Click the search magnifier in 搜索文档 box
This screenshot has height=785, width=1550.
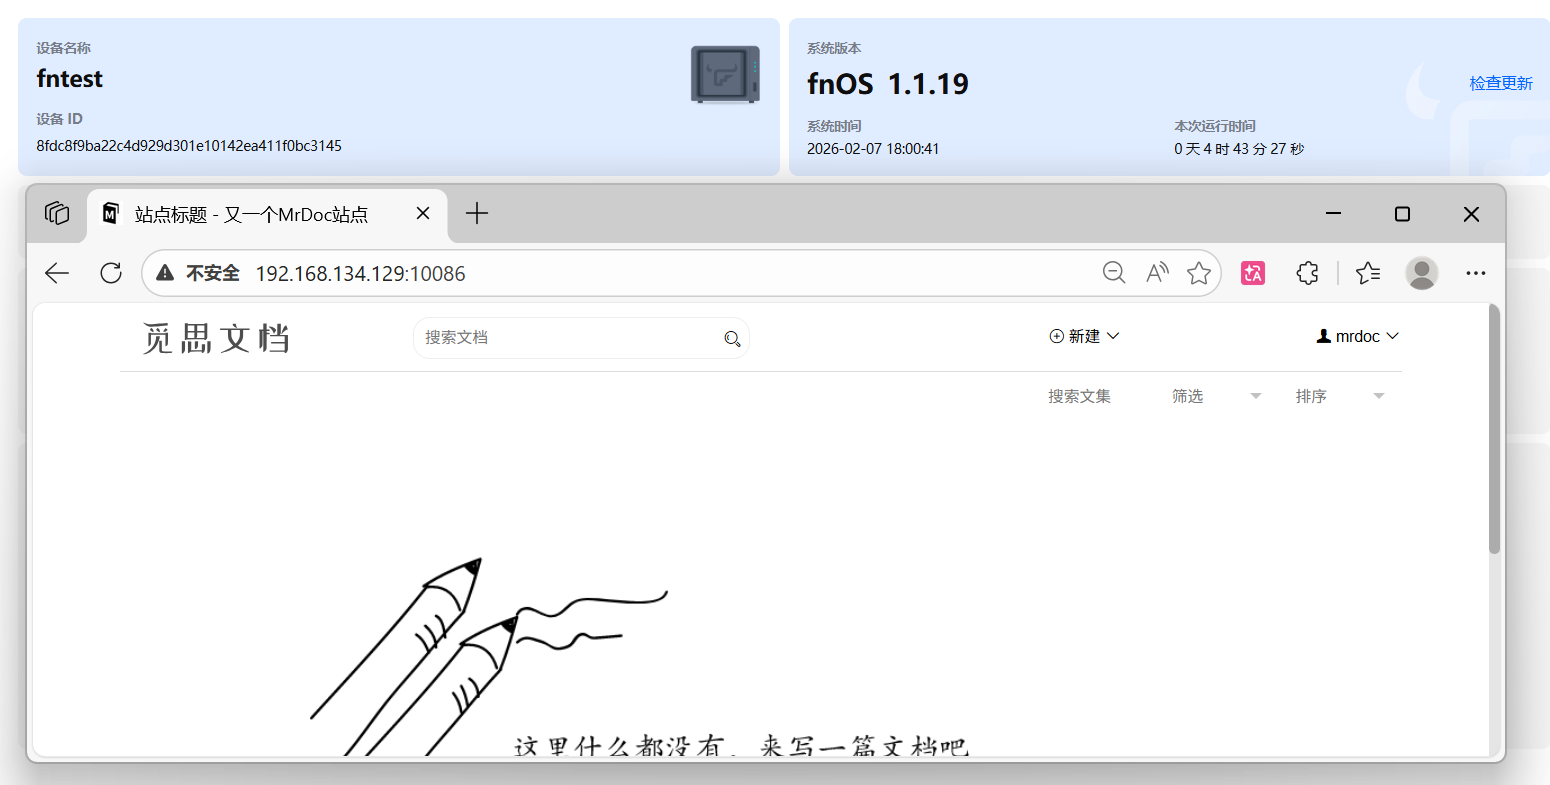(732, 339)
